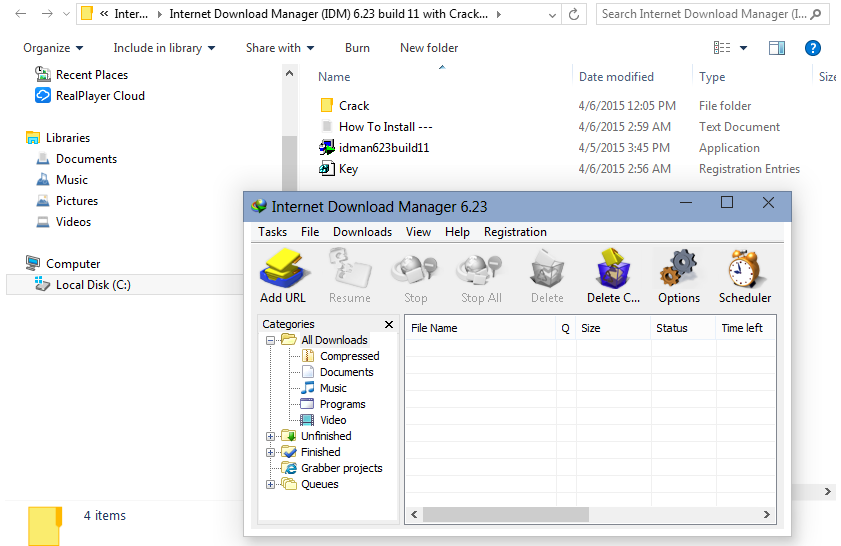Open the view options dropdown arrow
The height and width of the screenshot is (546, 841).
[743, 48]
